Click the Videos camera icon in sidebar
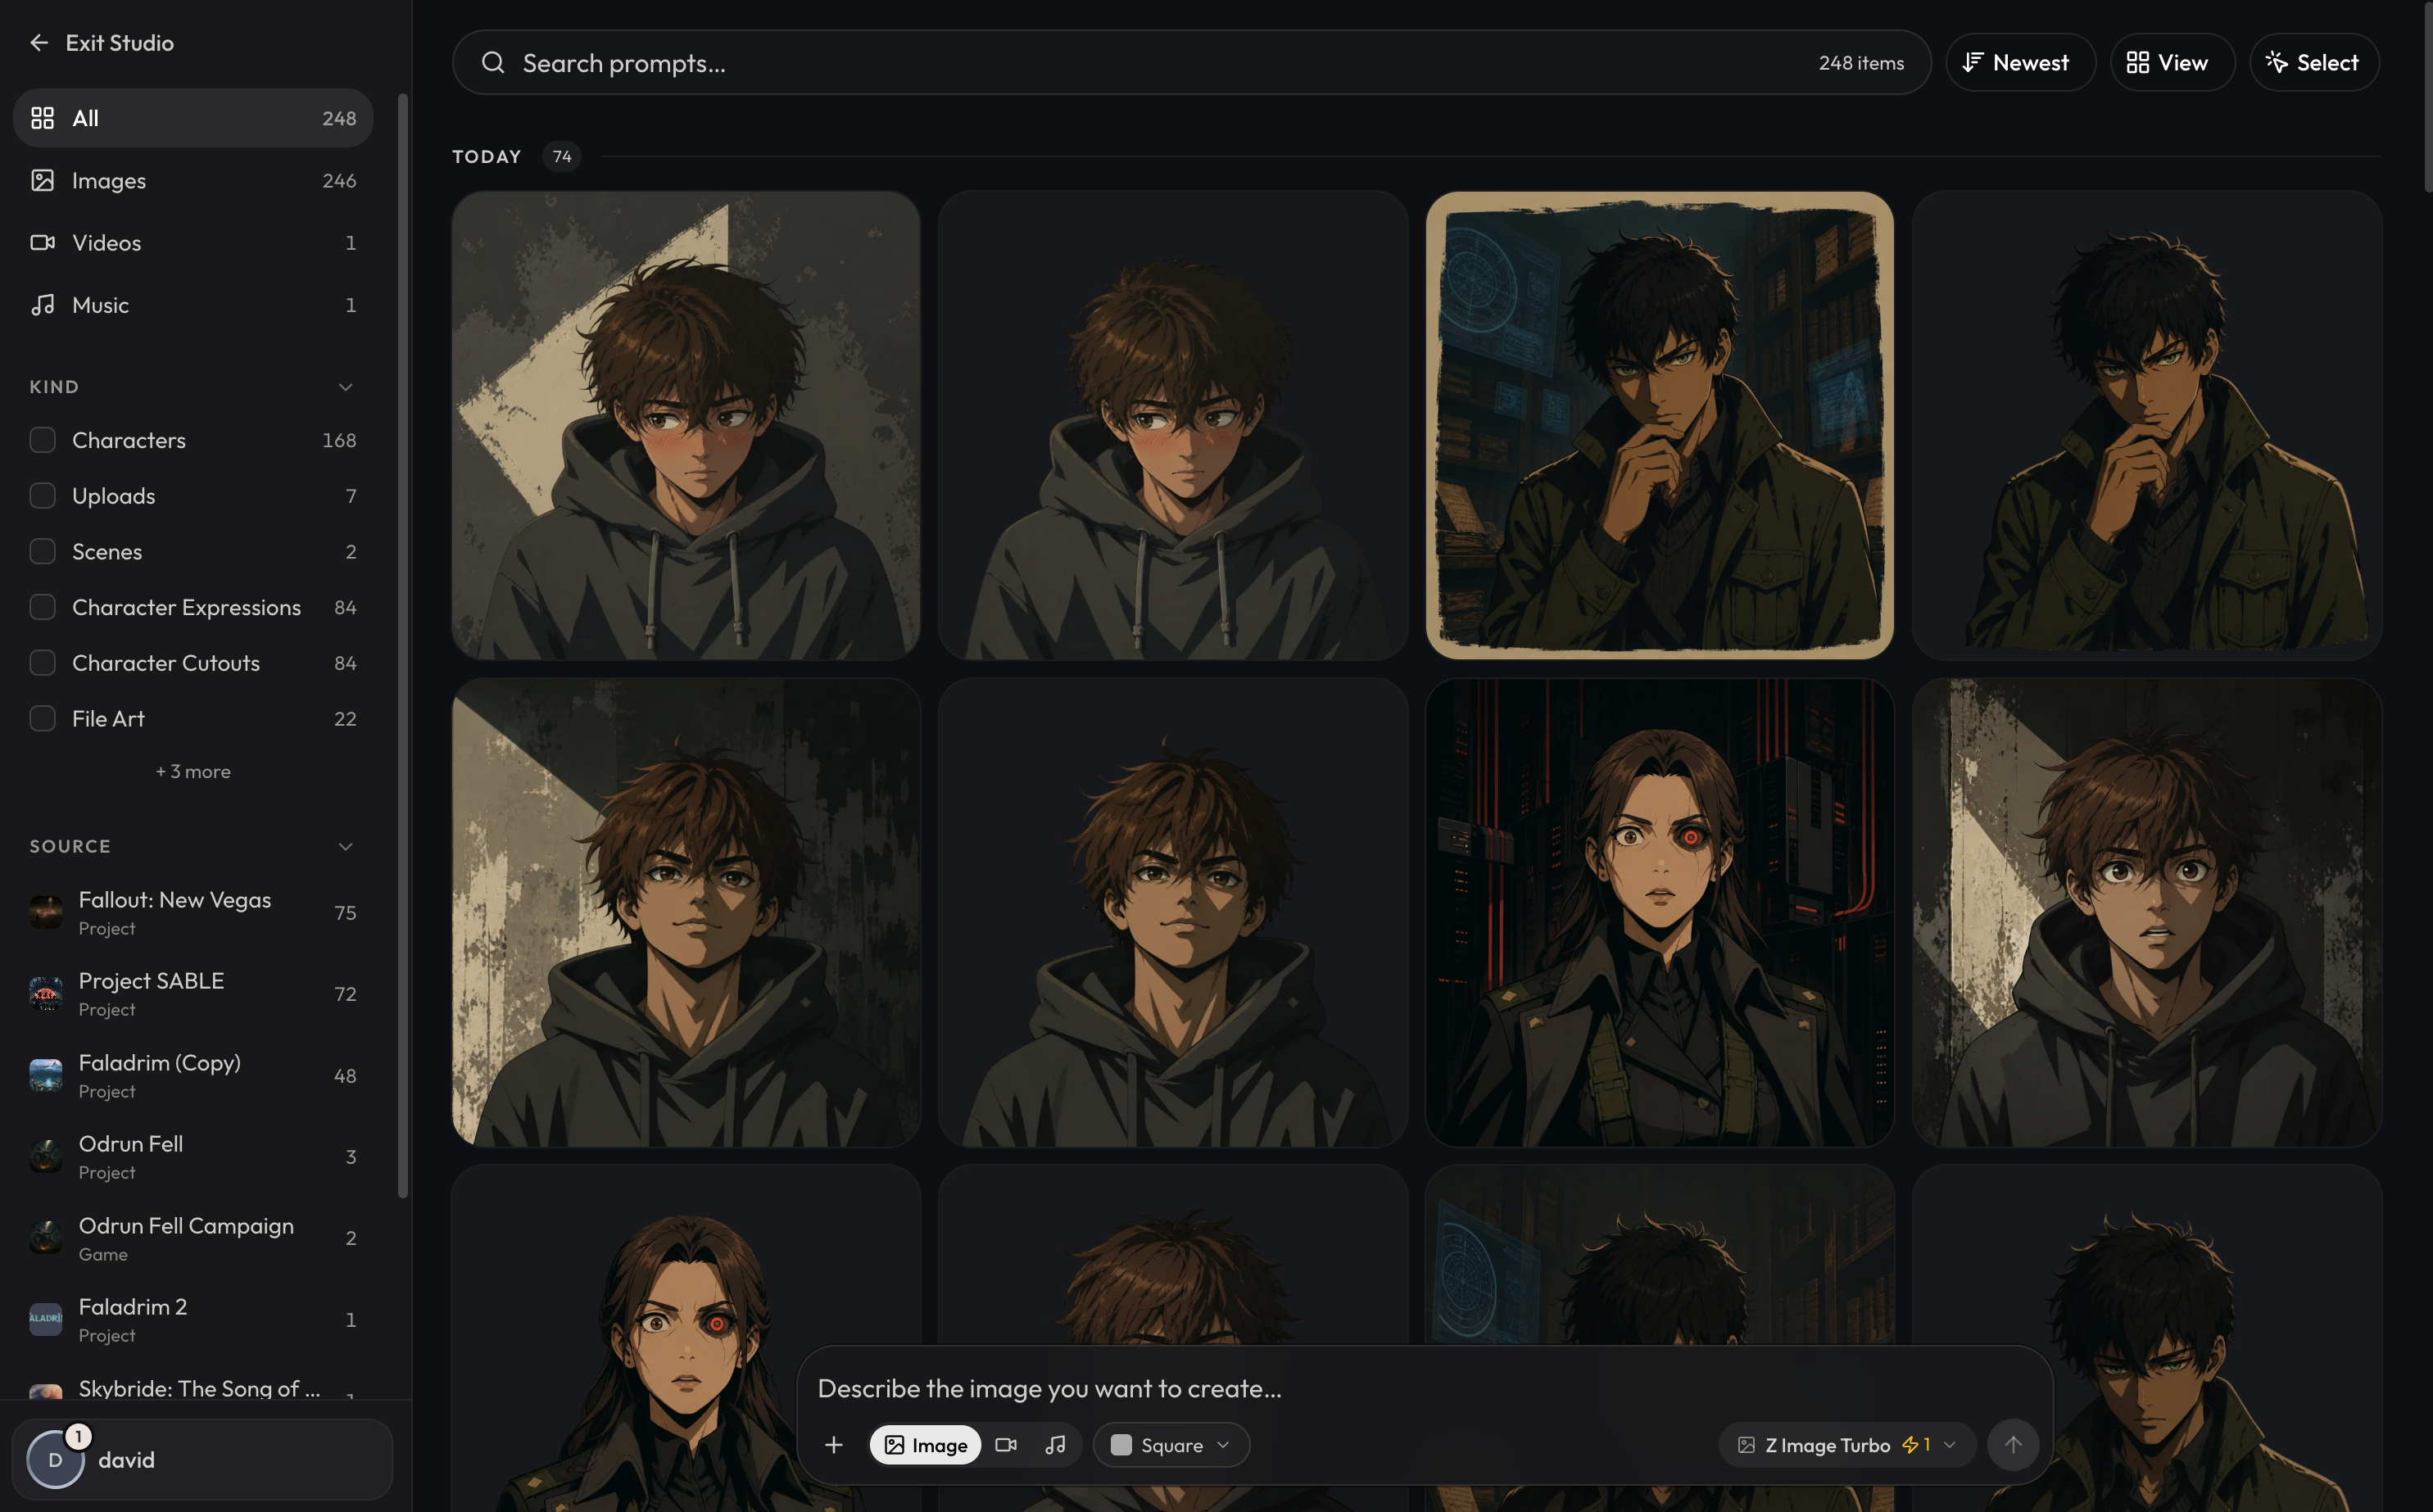The image size is (2433, 1512). coord(42,242)
